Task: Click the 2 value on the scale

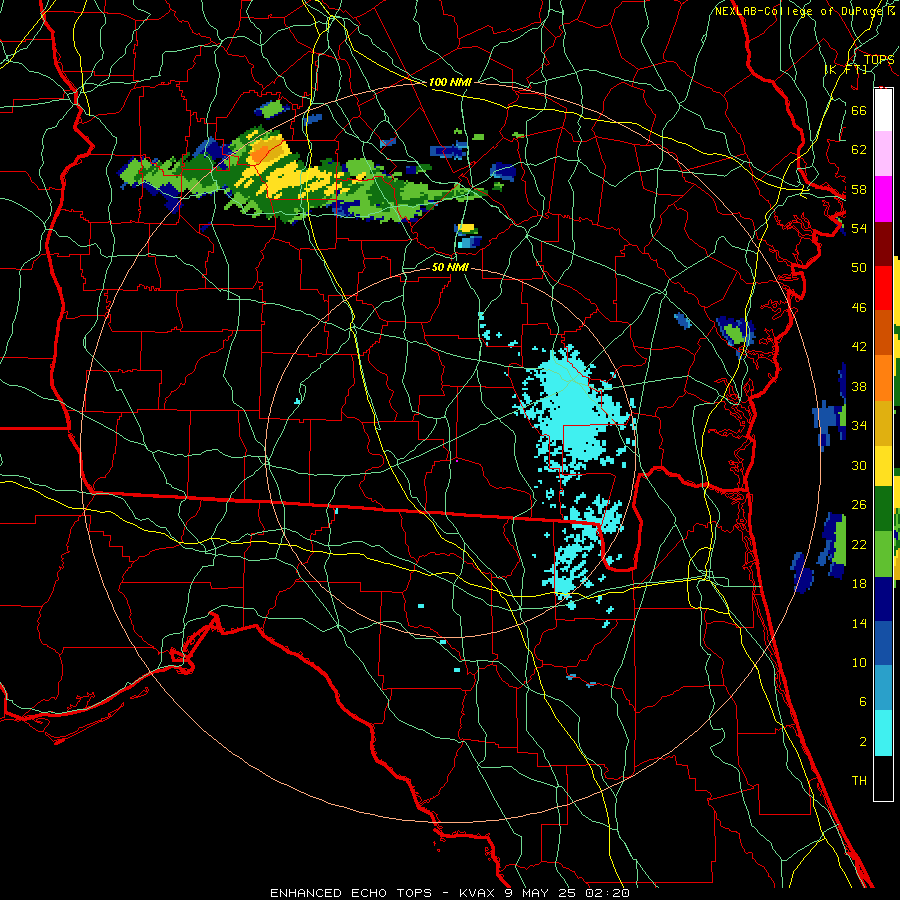Action: [x=862, y=742]
